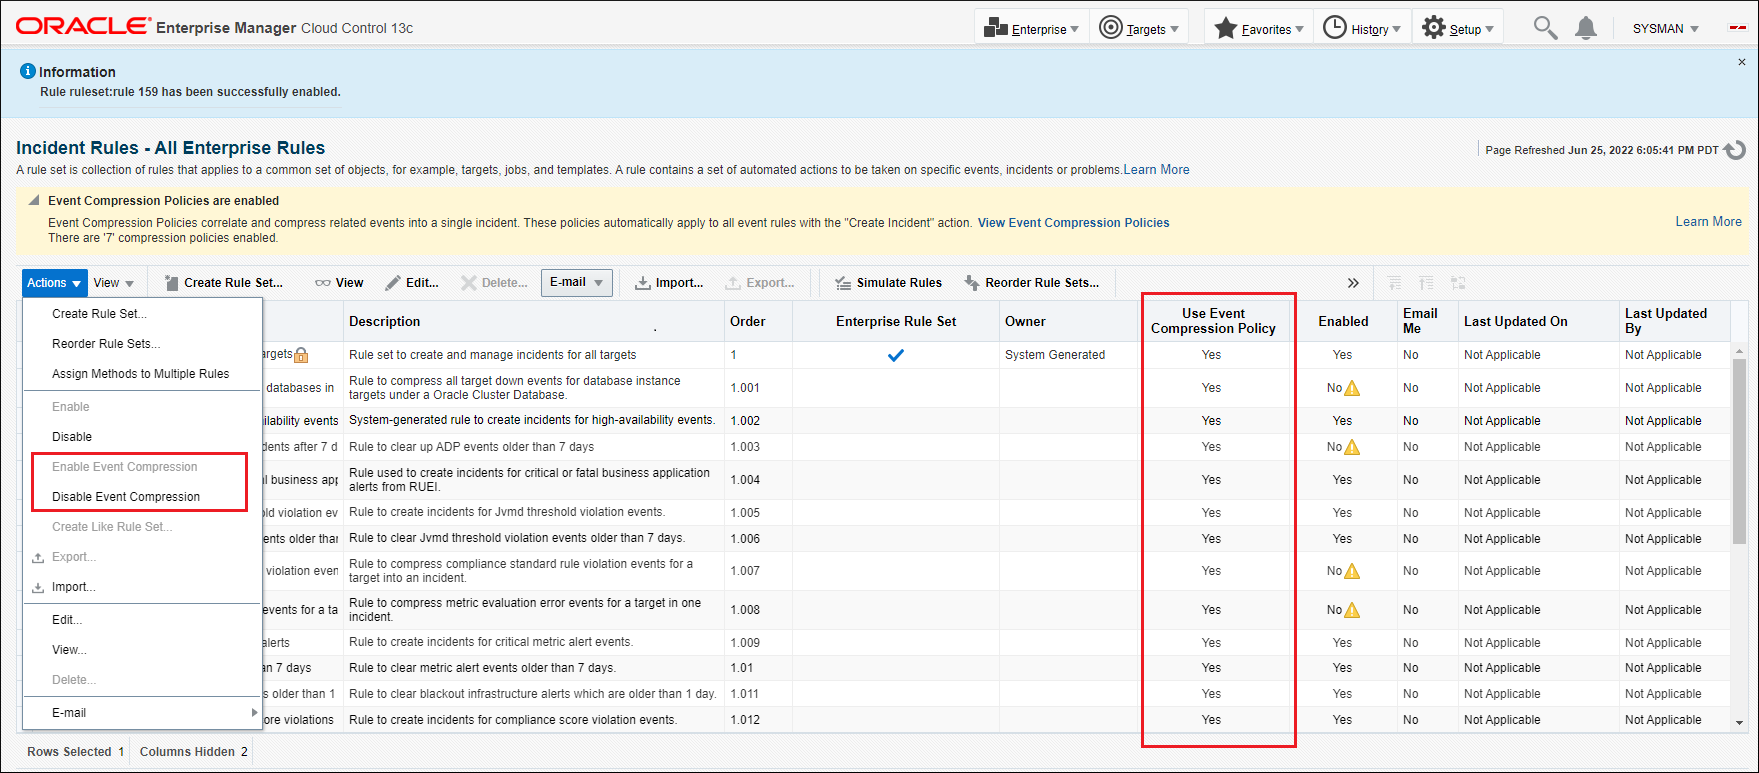1759x773 pixels.
Task: Click the greyed Export toolbar button
Action: [x=760, y=283]
